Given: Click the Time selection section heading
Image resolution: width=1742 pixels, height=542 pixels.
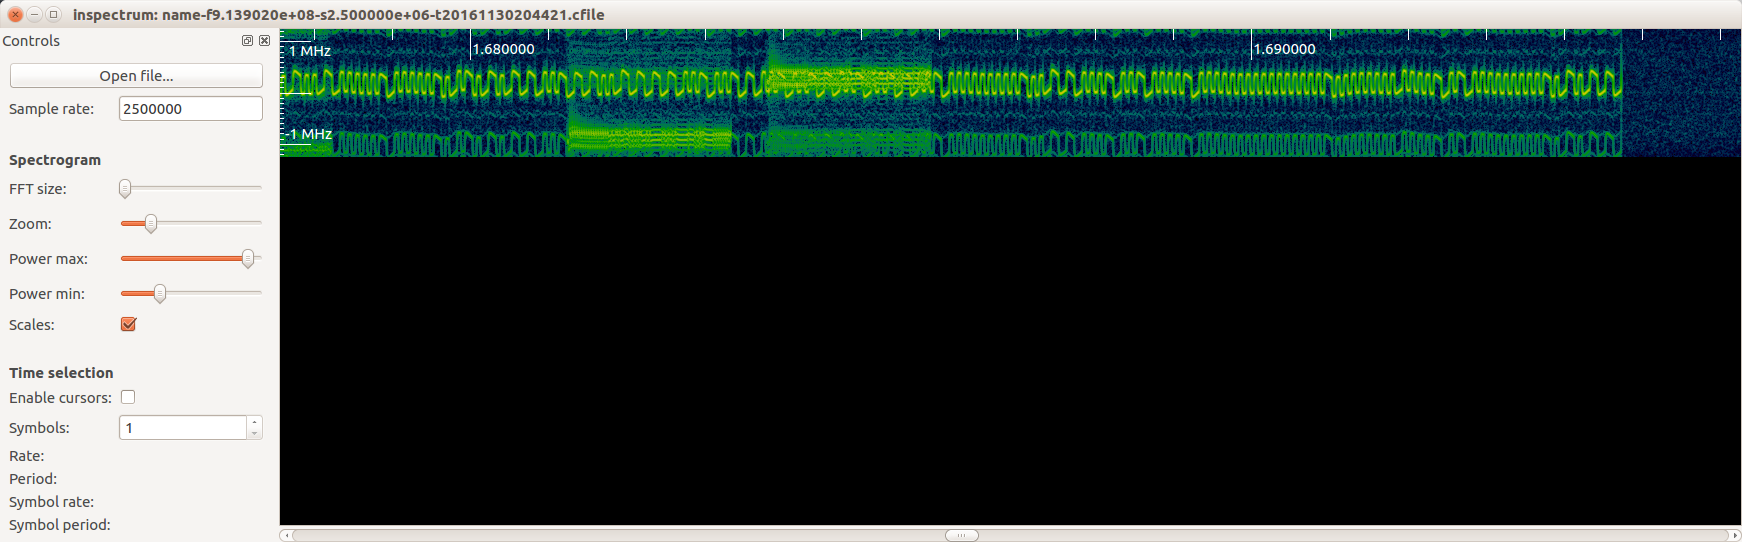Looking at the screenshot, I should pos(61,373).
